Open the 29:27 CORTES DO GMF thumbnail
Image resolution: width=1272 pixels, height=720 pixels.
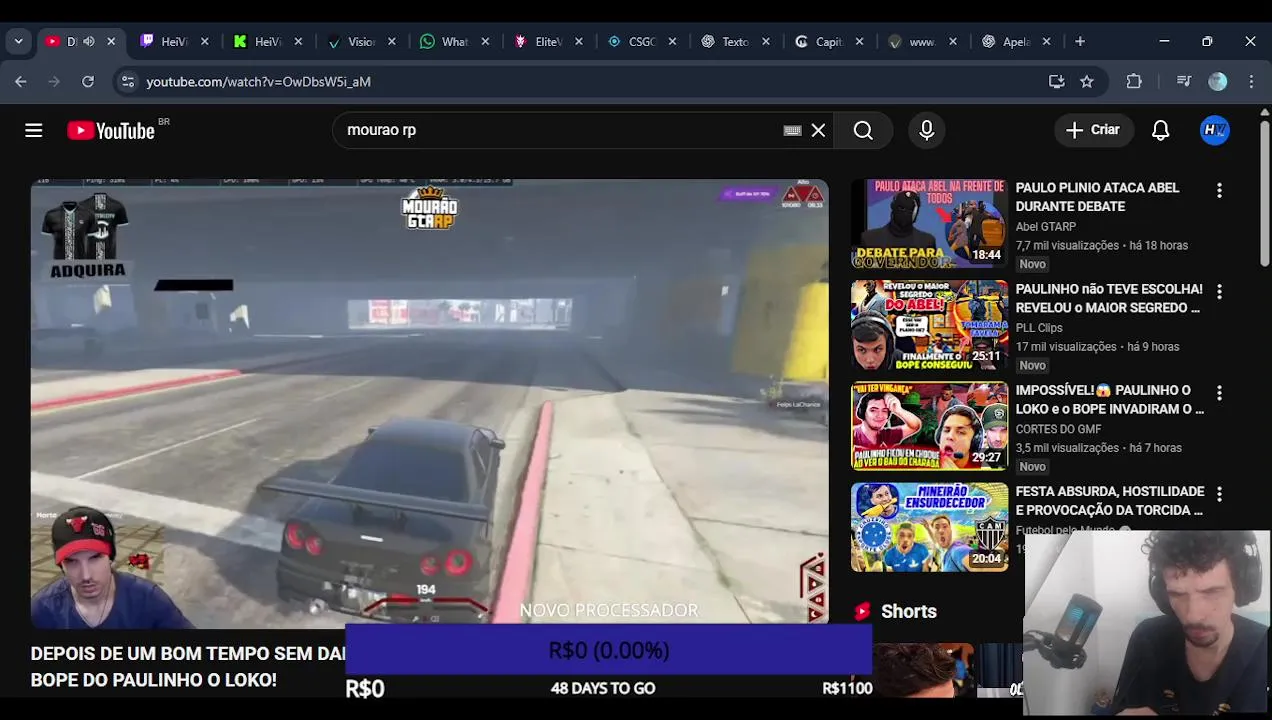pos(930,426)
